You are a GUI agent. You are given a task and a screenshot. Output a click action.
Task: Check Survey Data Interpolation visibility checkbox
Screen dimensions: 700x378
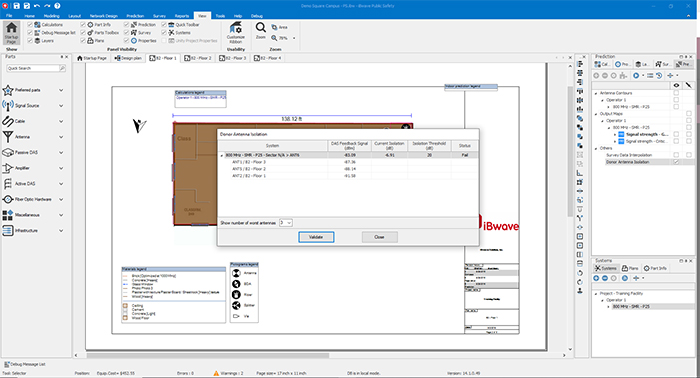pyautogui.click(x=676, y=155)
